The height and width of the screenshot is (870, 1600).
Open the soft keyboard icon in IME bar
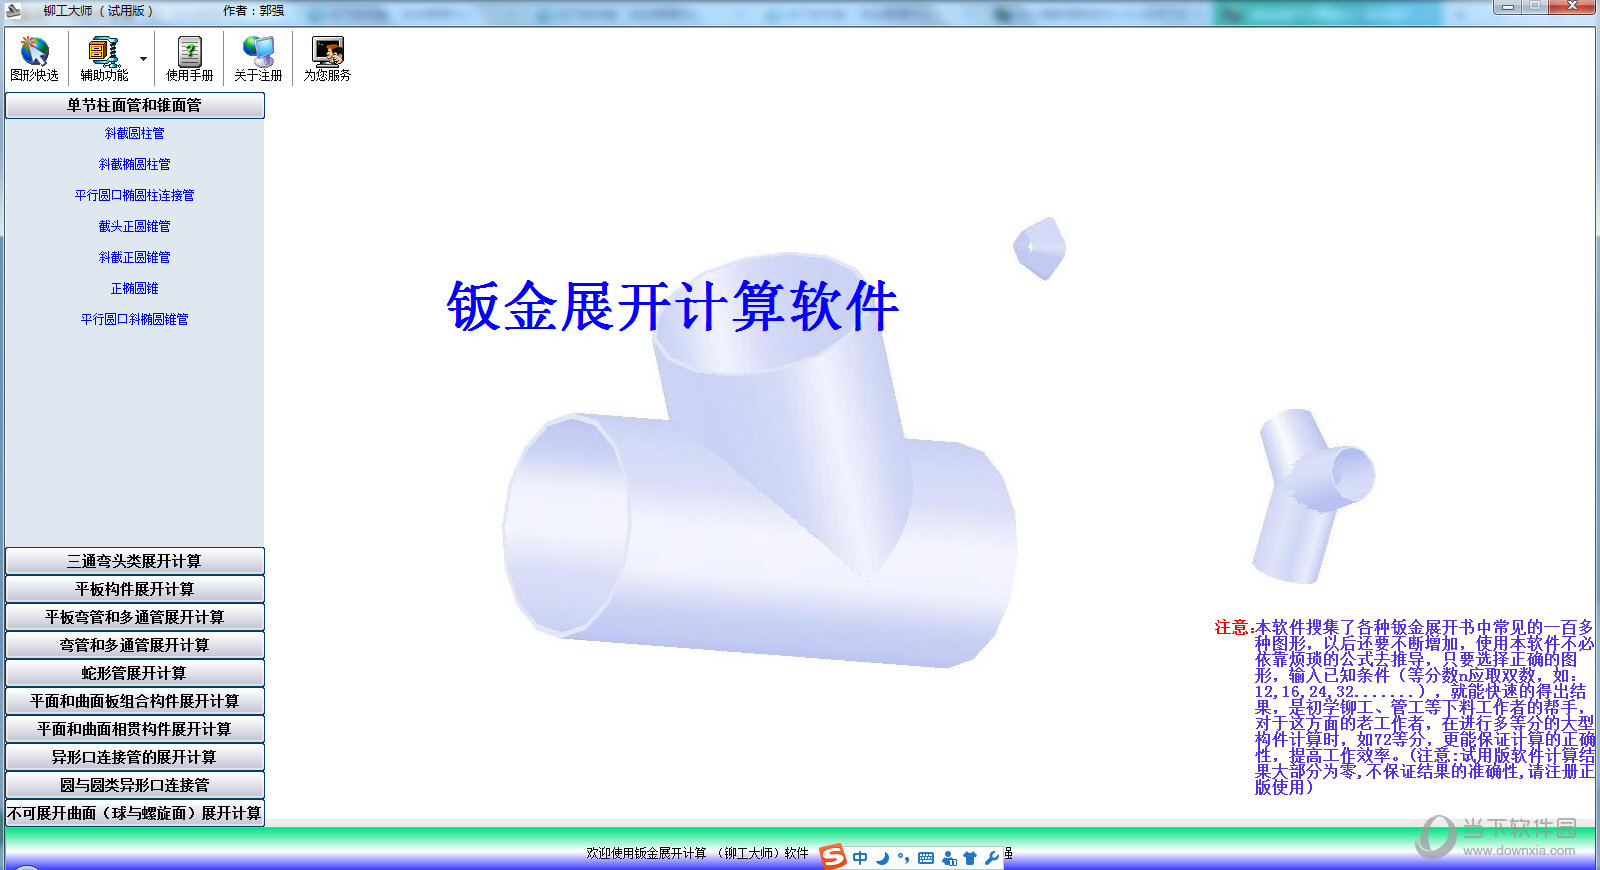click(x=925, y=858)
